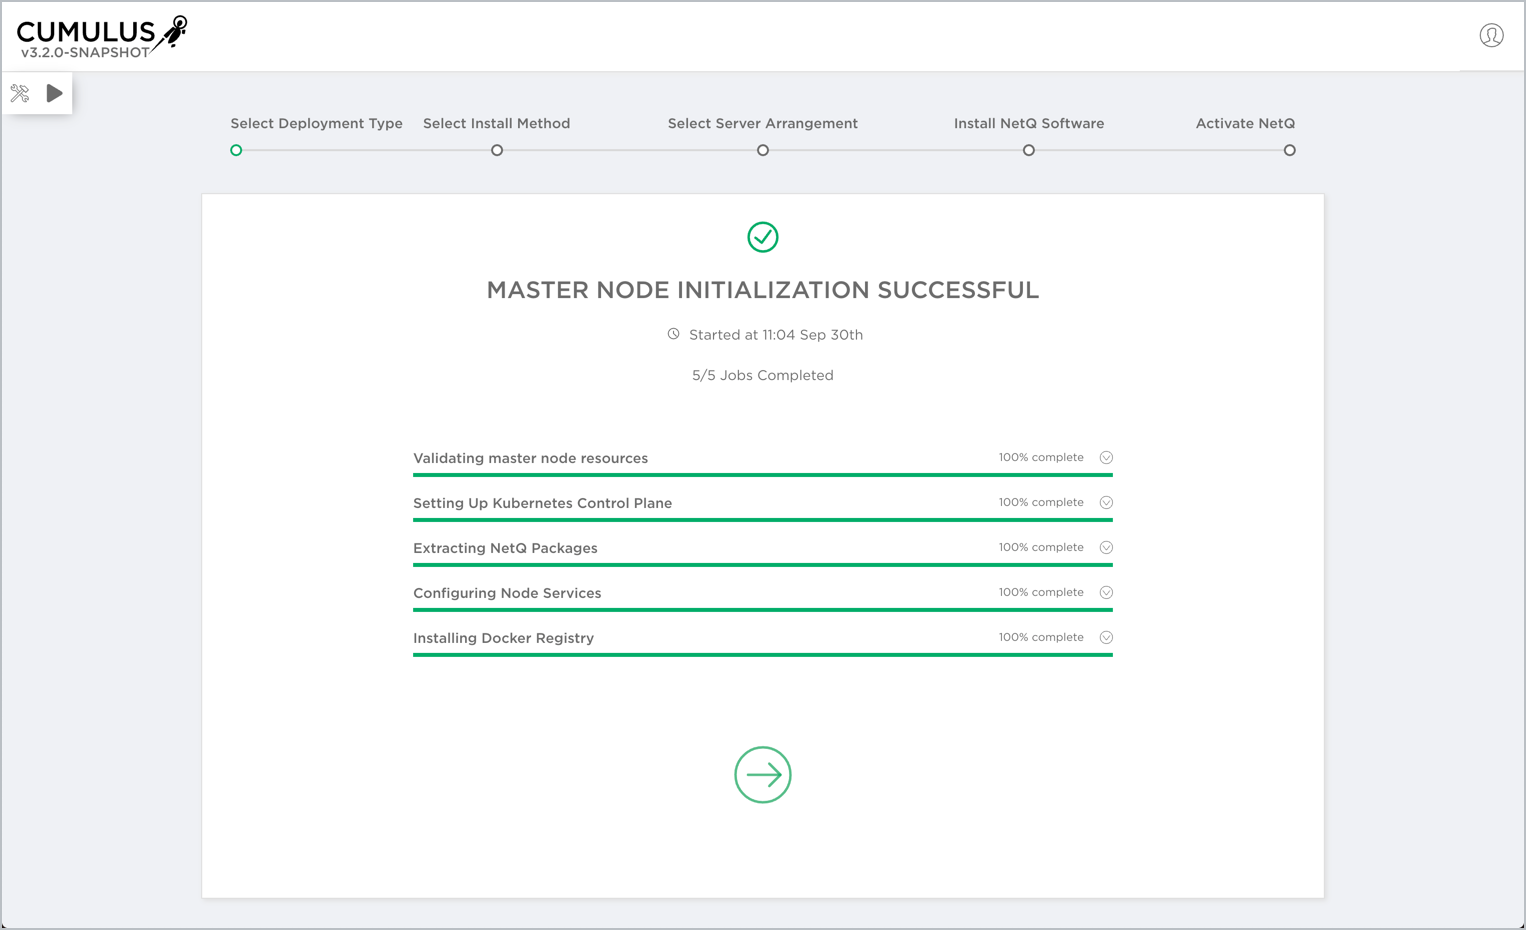This screenshot has height=930, width=1526.
Task: Select the Select Deployment Type step circle
Action: click(236, 150)
